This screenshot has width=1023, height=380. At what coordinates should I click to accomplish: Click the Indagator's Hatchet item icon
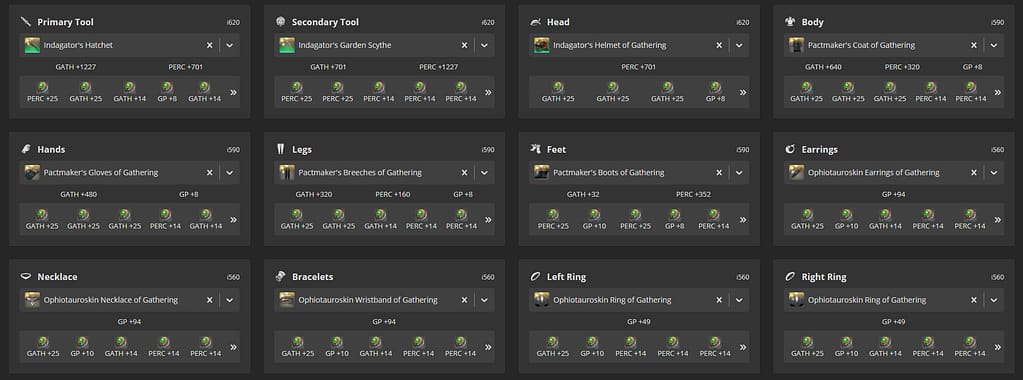tap(33, 45)
